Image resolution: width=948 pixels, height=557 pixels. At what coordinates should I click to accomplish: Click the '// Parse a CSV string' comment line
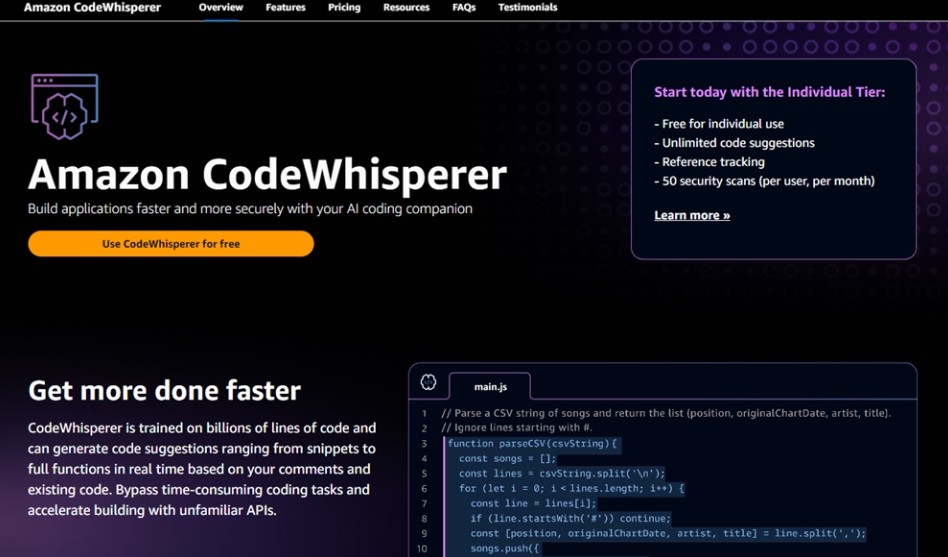click(x=666, y=414)
